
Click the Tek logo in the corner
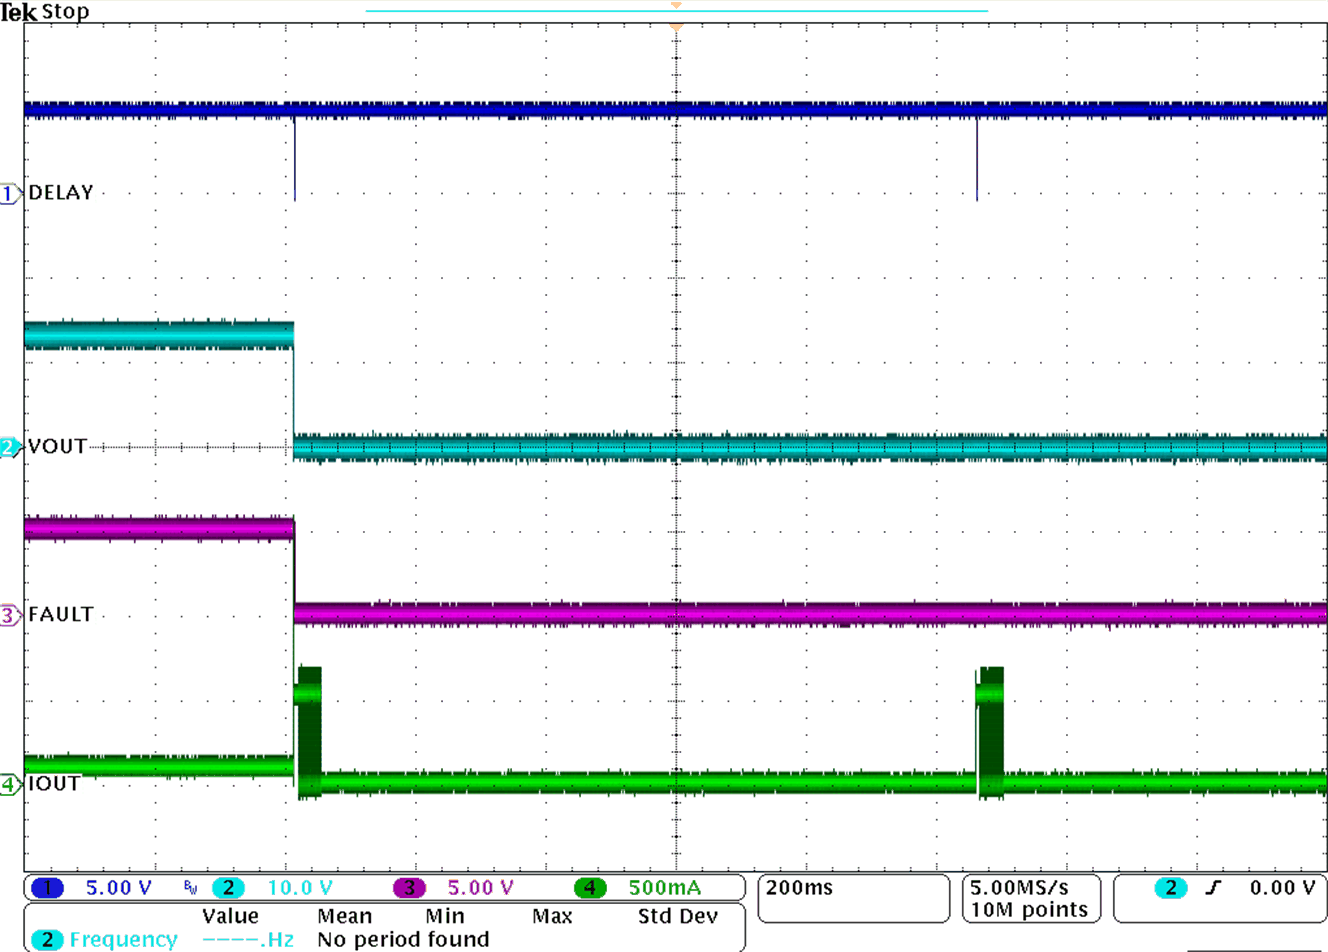coord(18,12)
